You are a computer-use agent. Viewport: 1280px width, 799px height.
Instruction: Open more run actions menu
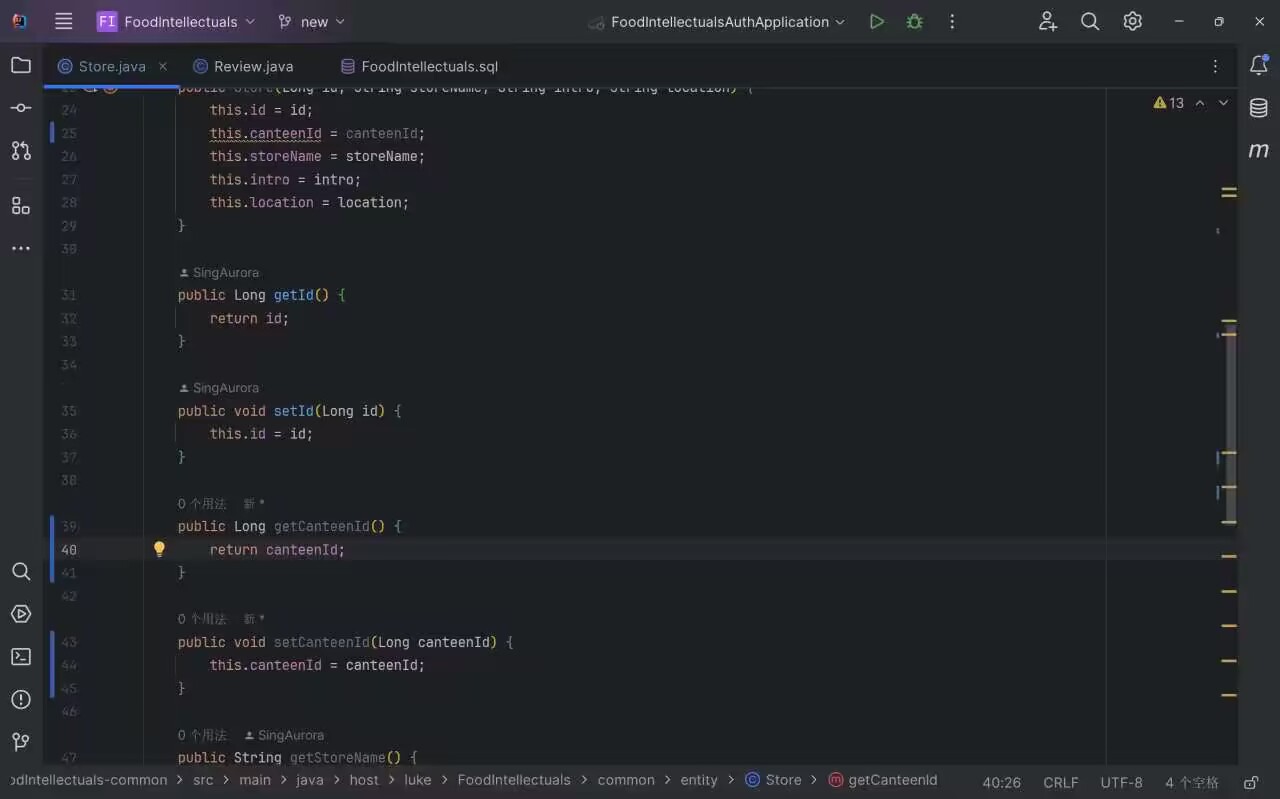click(952, 21)
